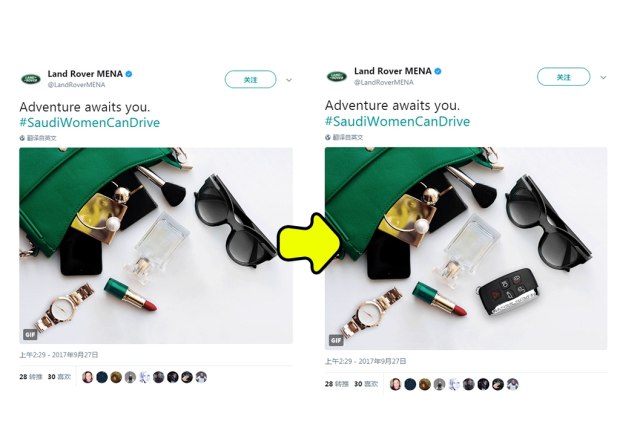Click the blue verified badge in the left tweet
Image resolution: width=620 pixels, height=442 pixels.
tap(129, 74)
